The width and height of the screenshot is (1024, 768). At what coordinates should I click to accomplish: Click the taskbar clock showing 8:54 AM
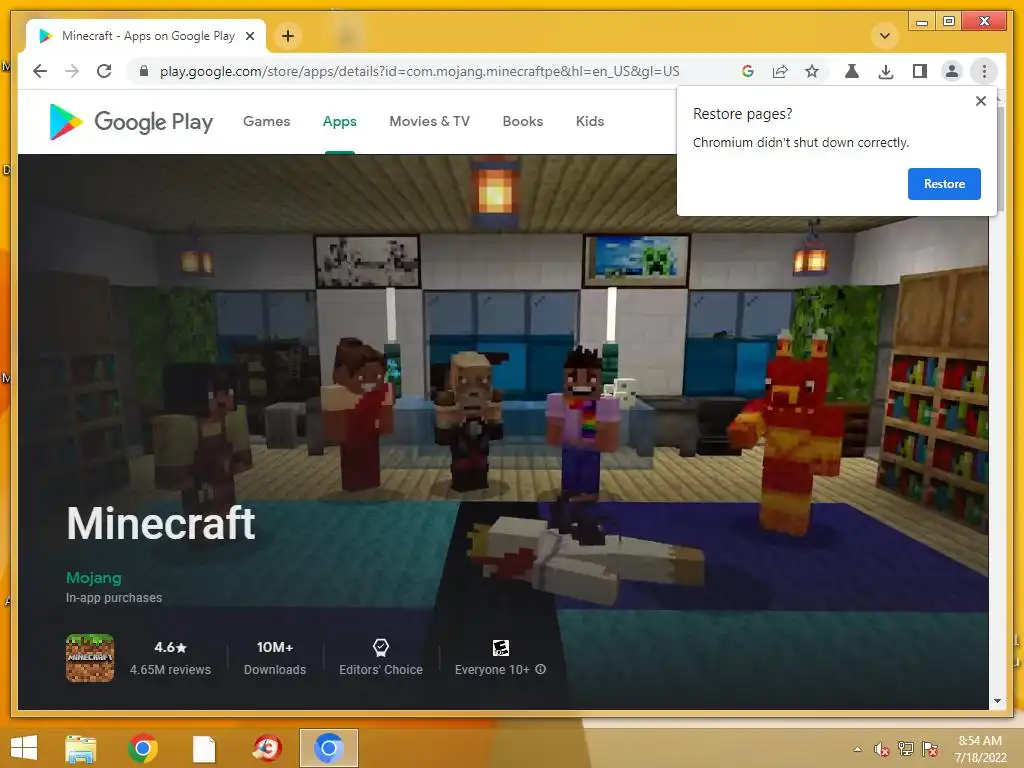pyautogui.click(x=980, y=749)
